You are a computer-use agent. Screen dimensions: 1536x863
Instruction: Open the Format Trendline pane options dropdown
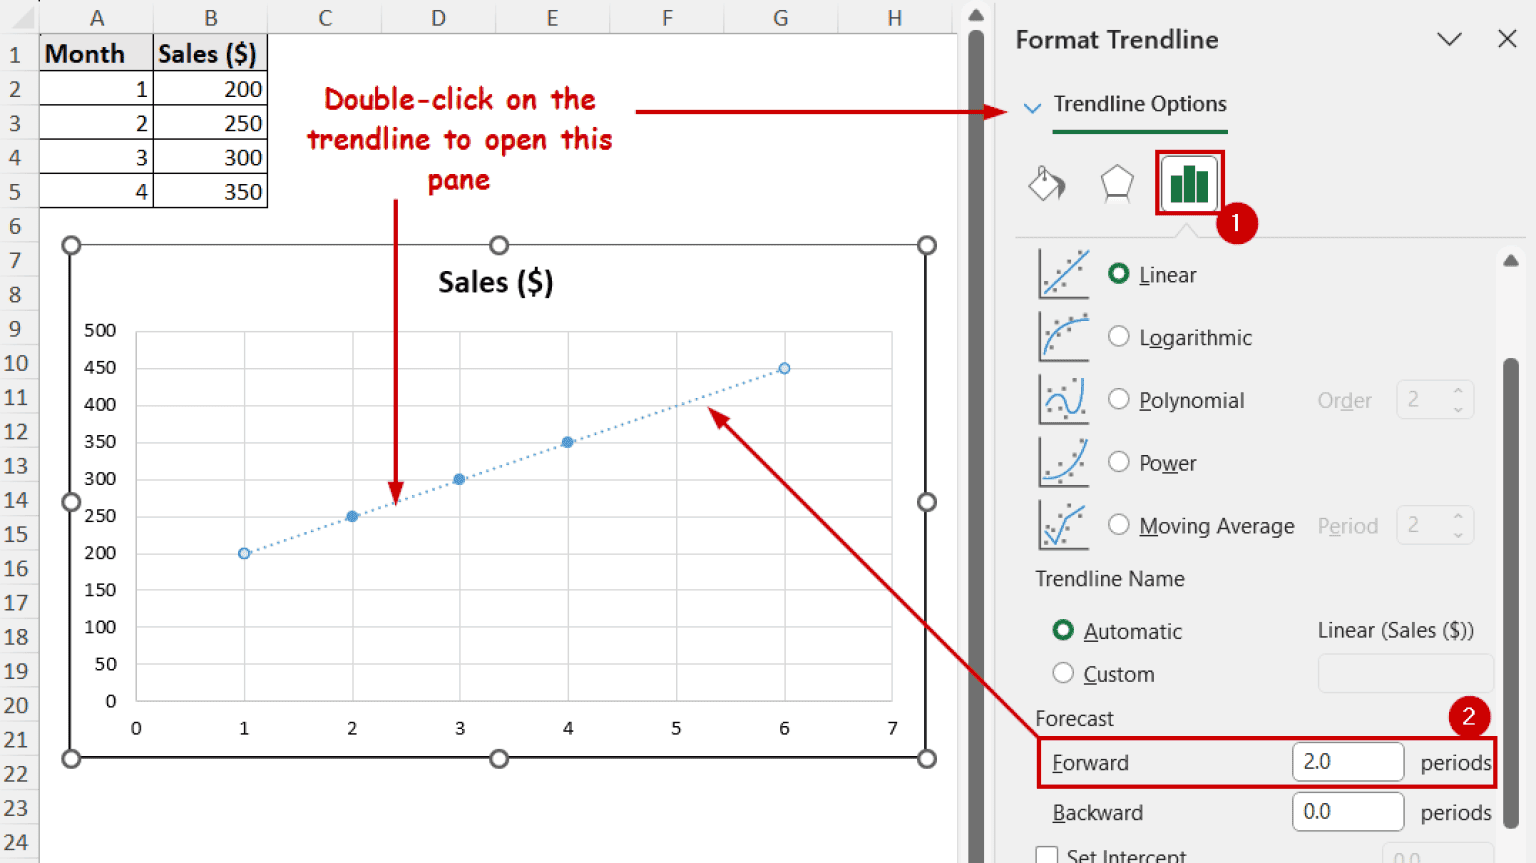coord(1449,40)
